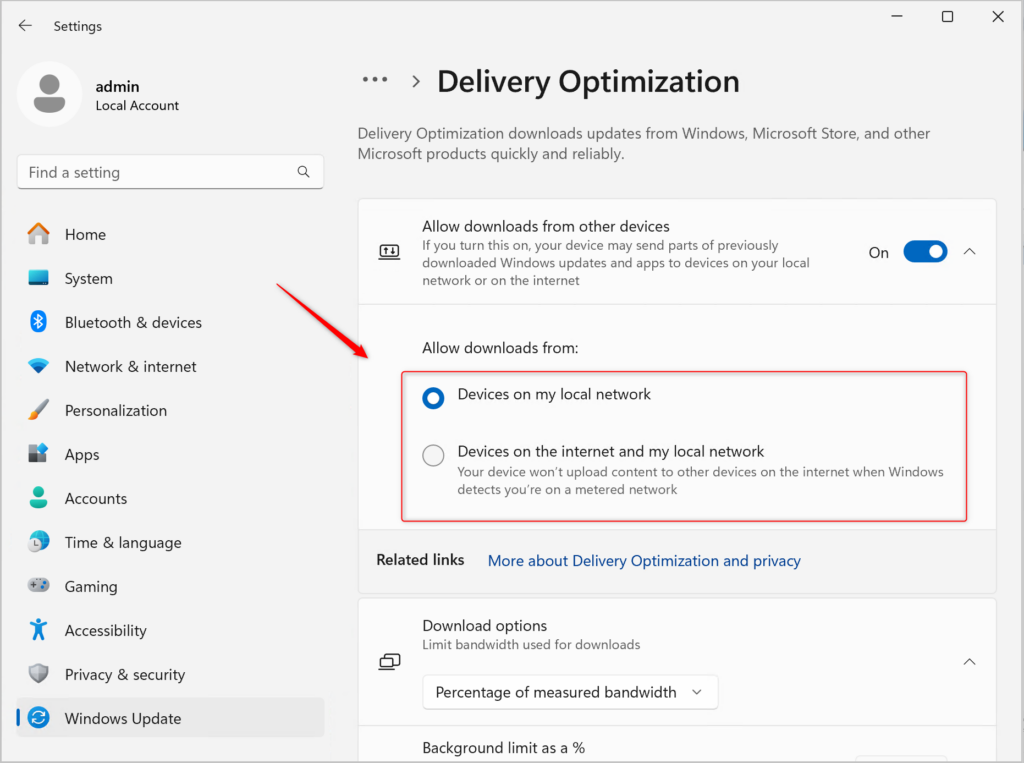This screenshot has height=763, width=1024.
Task: Click the Related links label
Action: (x=420, y=560)
